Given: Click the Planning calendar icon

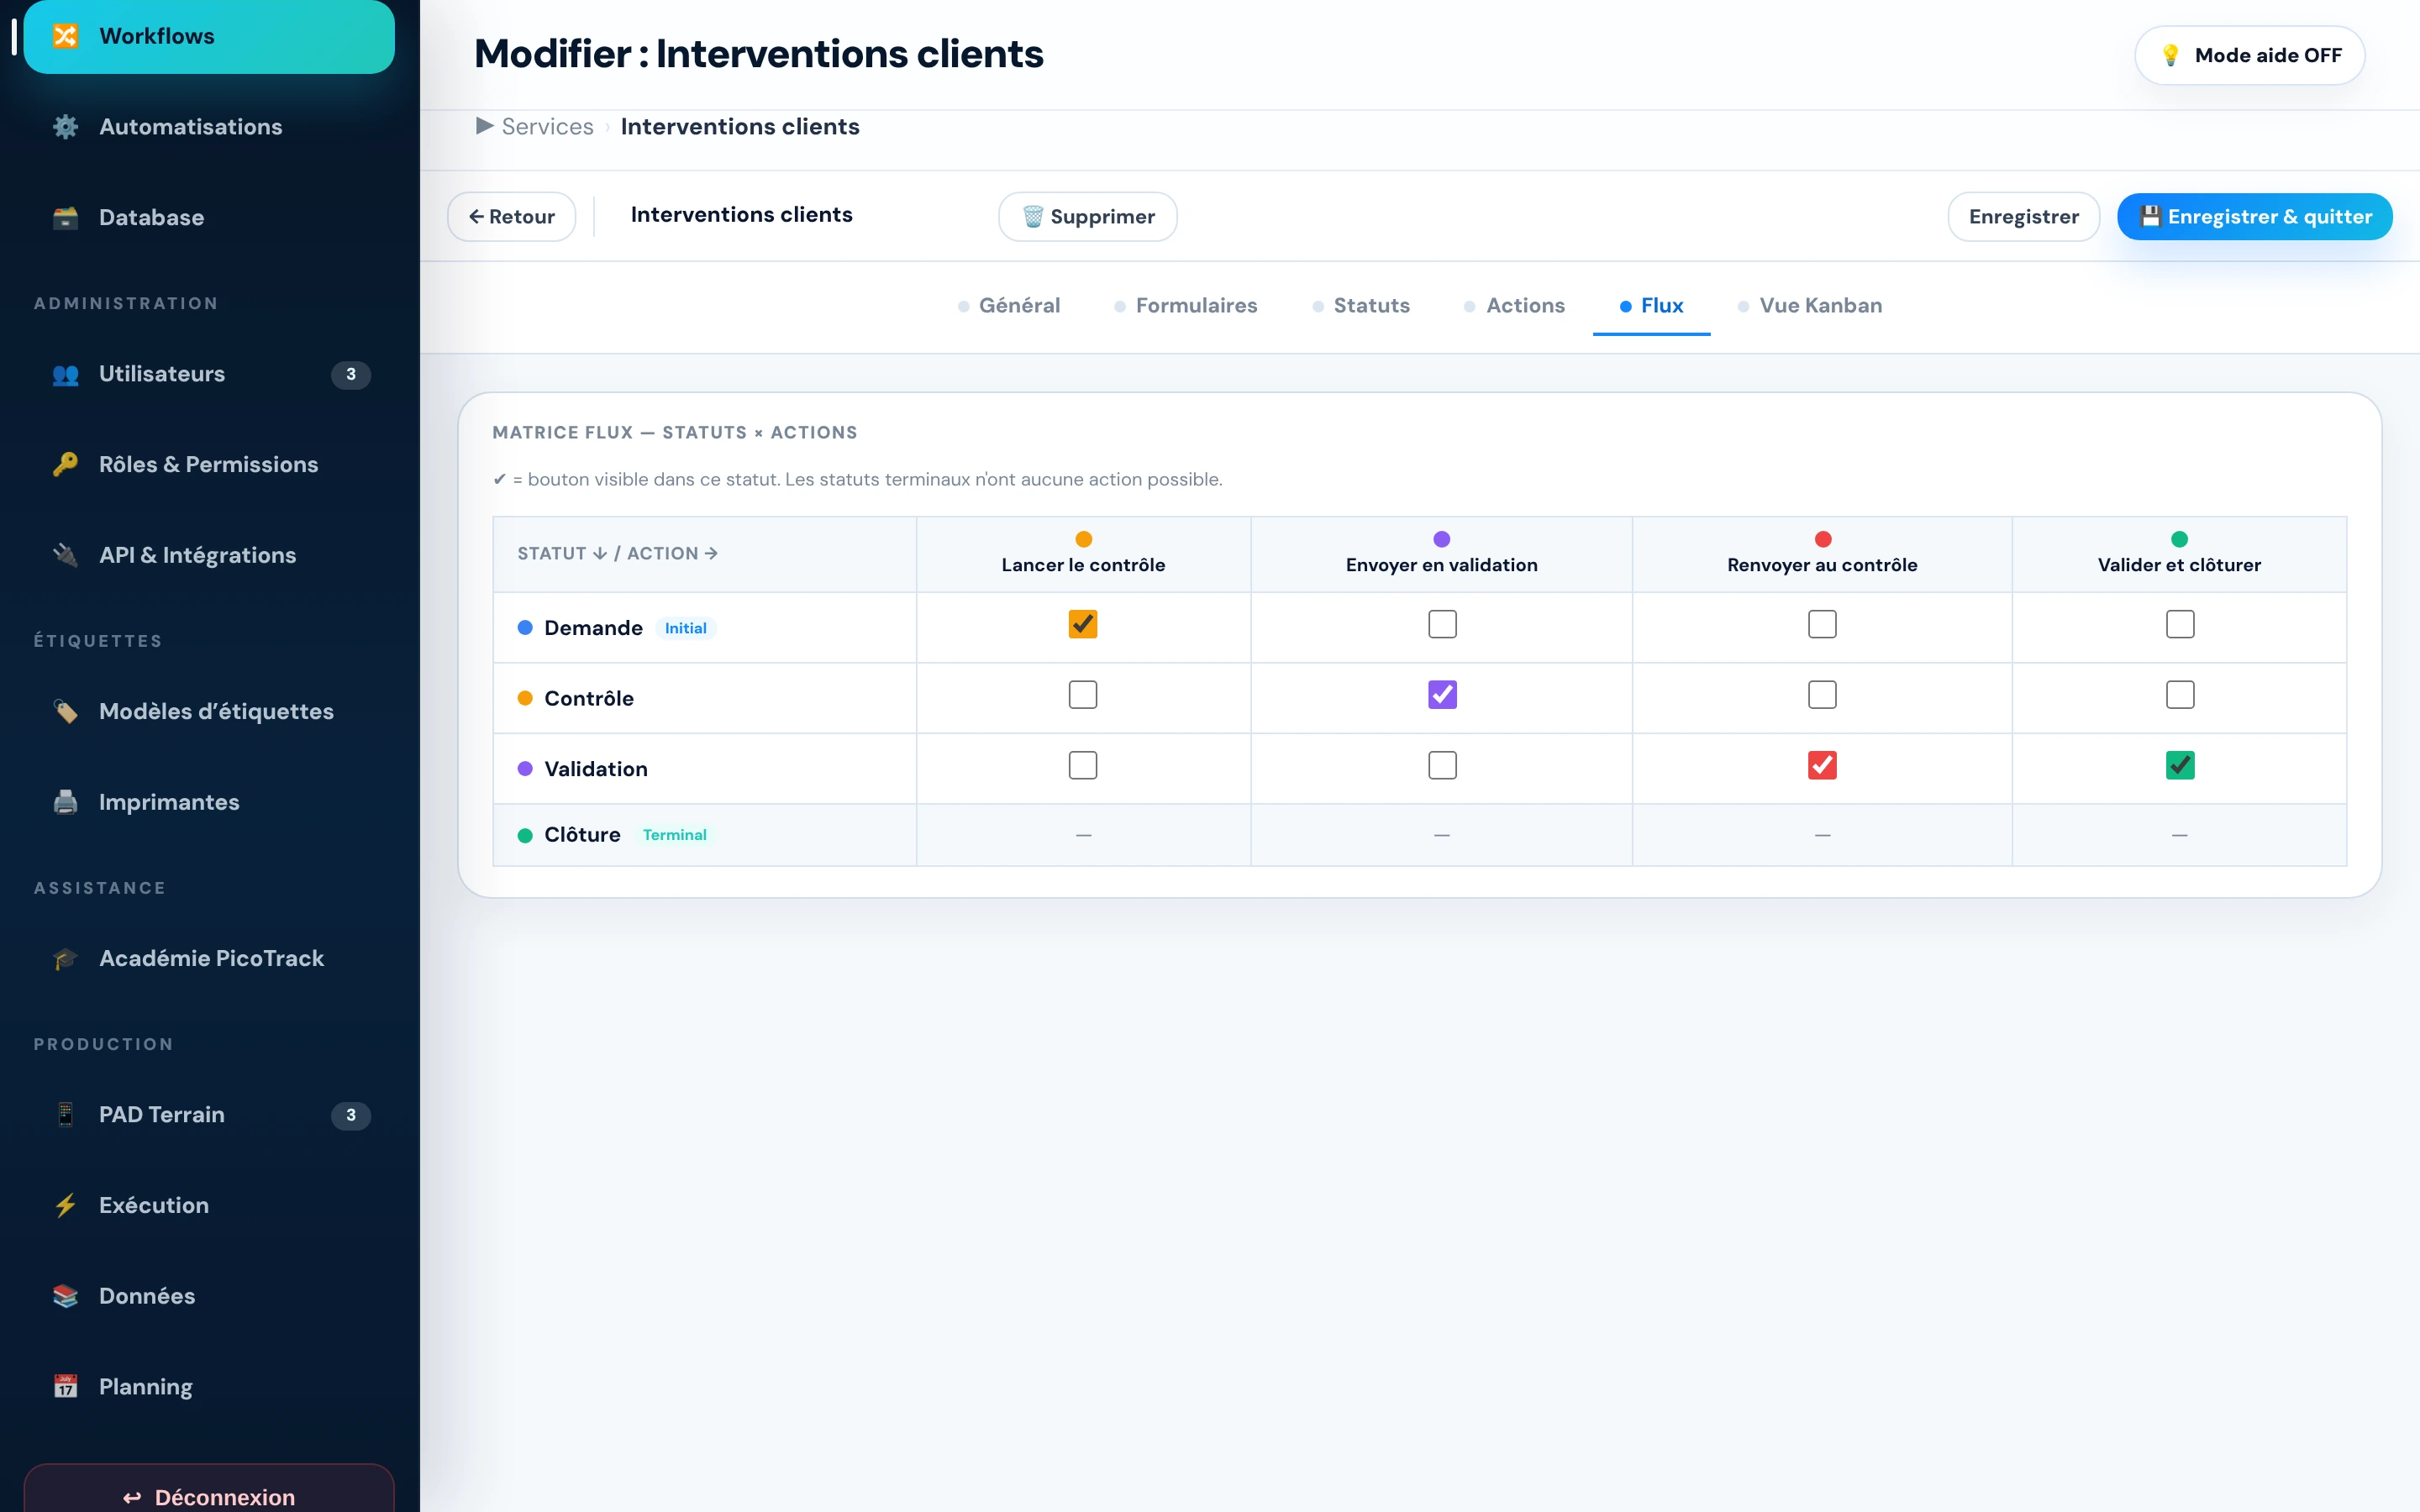Looking at the screenshot, I should click(x=66, y=1387).
